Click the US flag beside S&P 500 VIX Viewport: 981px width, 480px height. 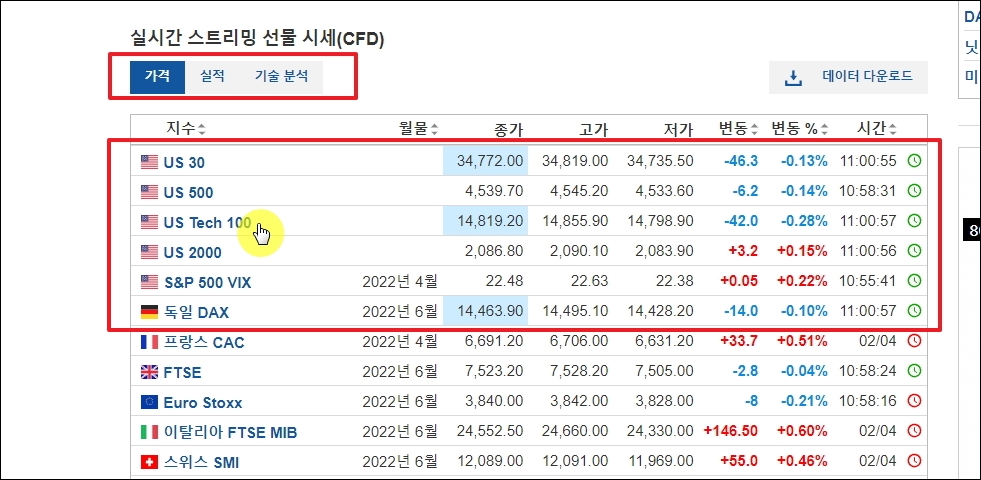pos(149,282)
